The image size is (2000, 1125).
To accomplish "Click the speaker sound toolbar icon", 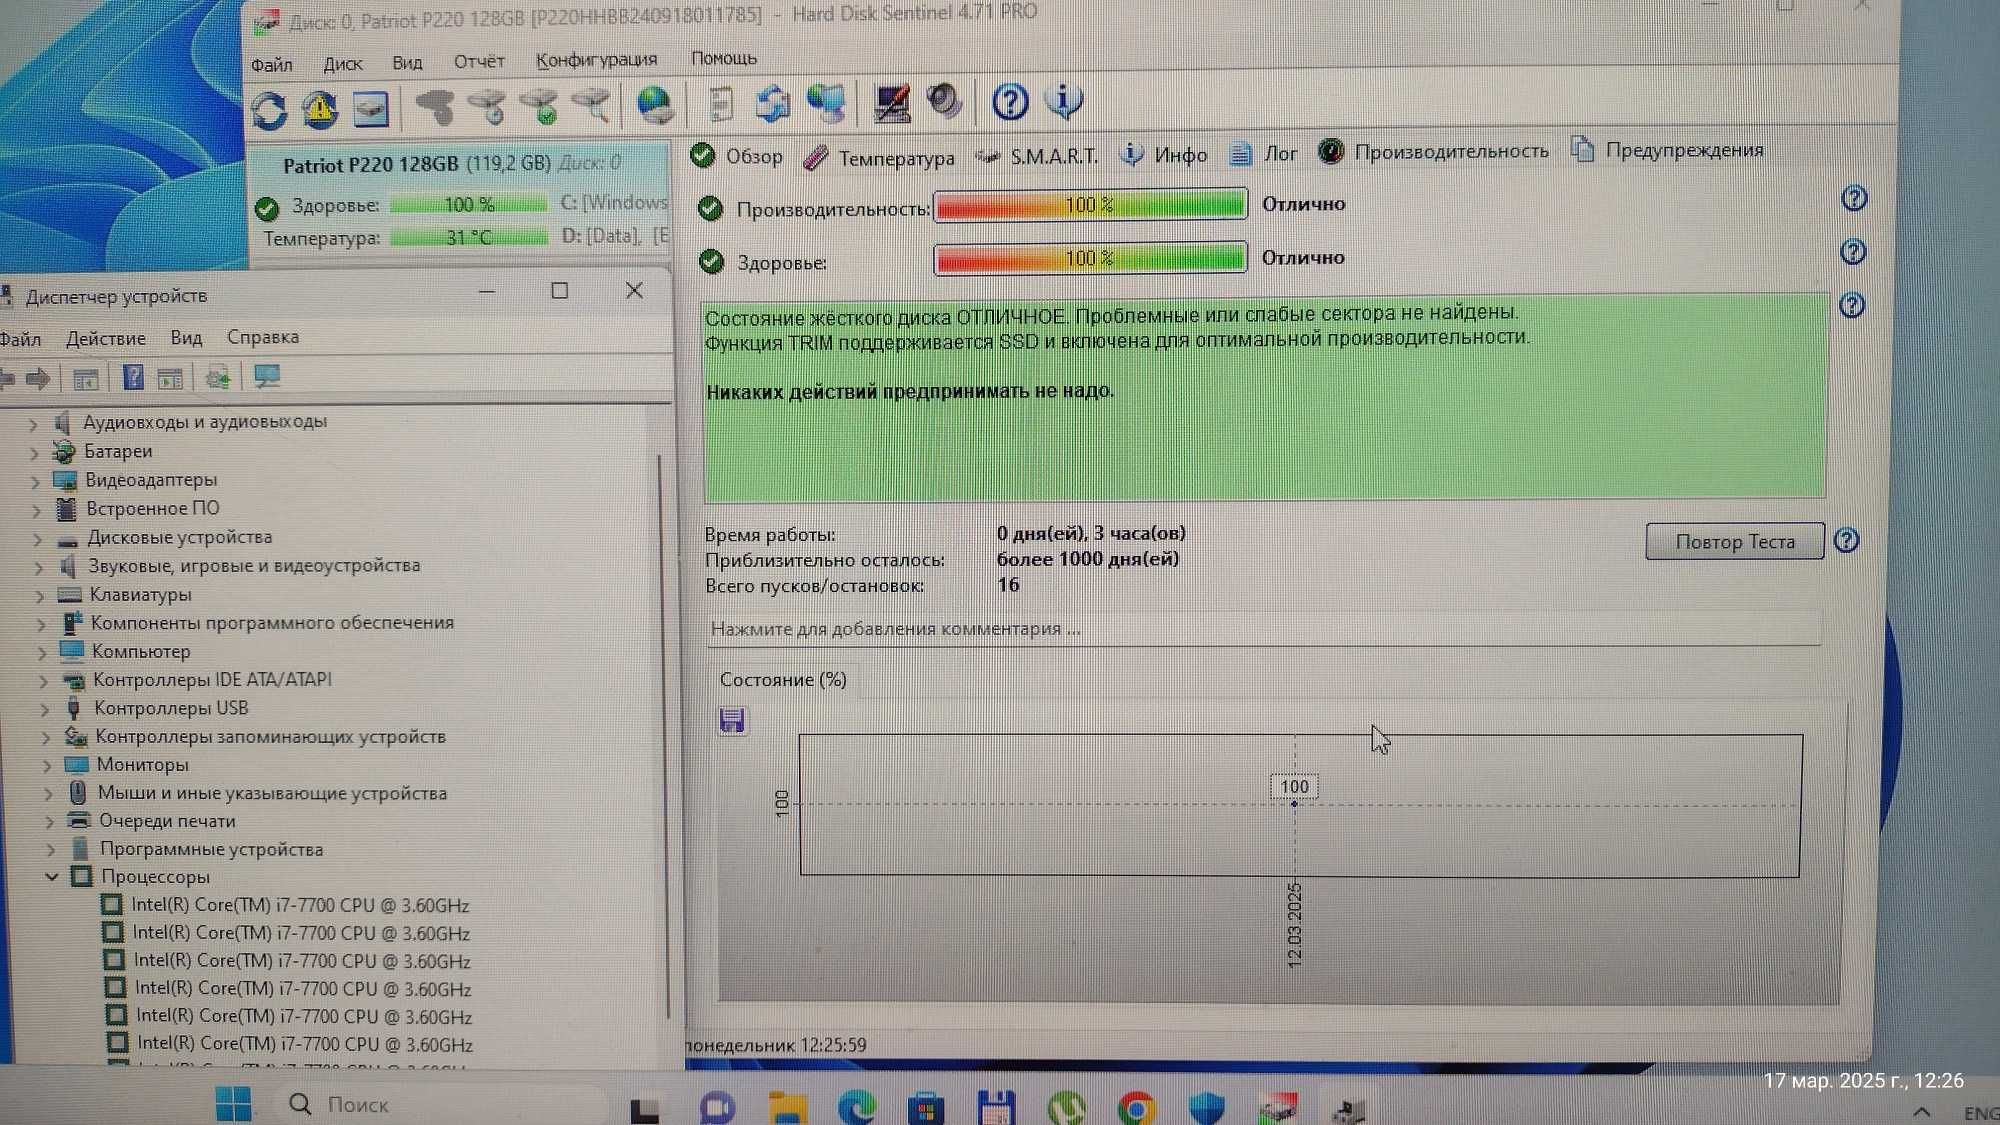I will tap(943, 101).
